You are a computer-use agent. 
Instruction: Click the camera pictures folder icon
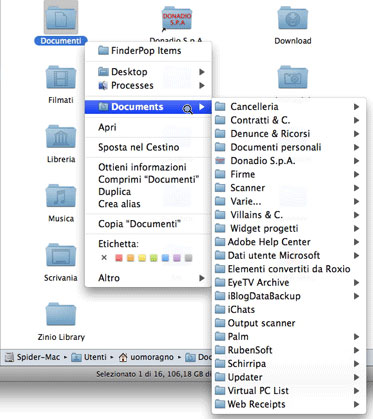292,77
